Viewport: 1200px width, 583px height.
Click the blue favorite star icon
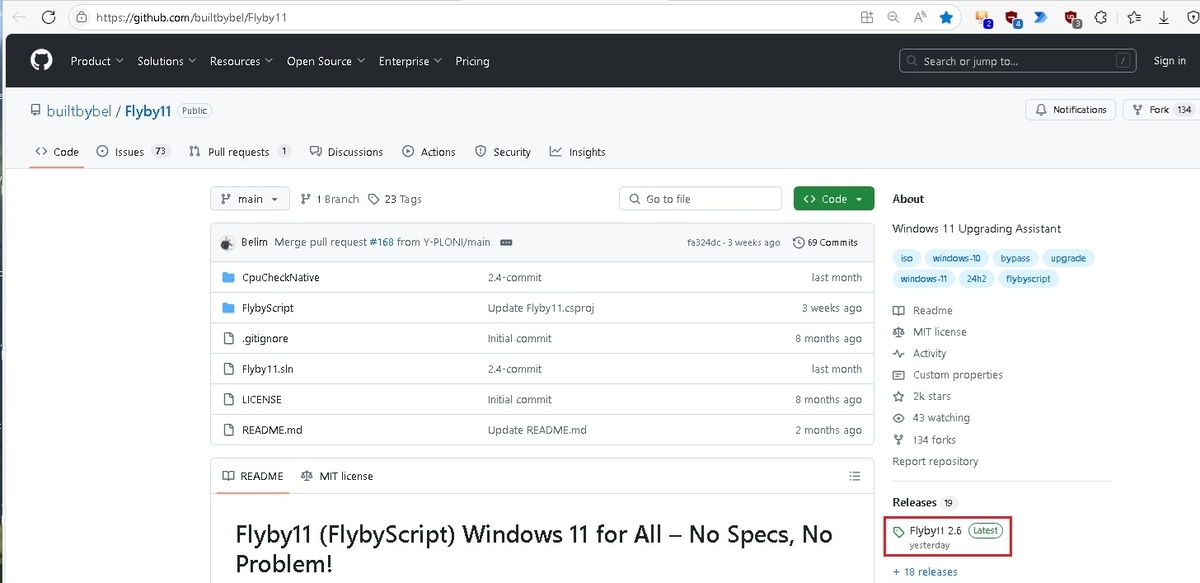coord(946,17)
